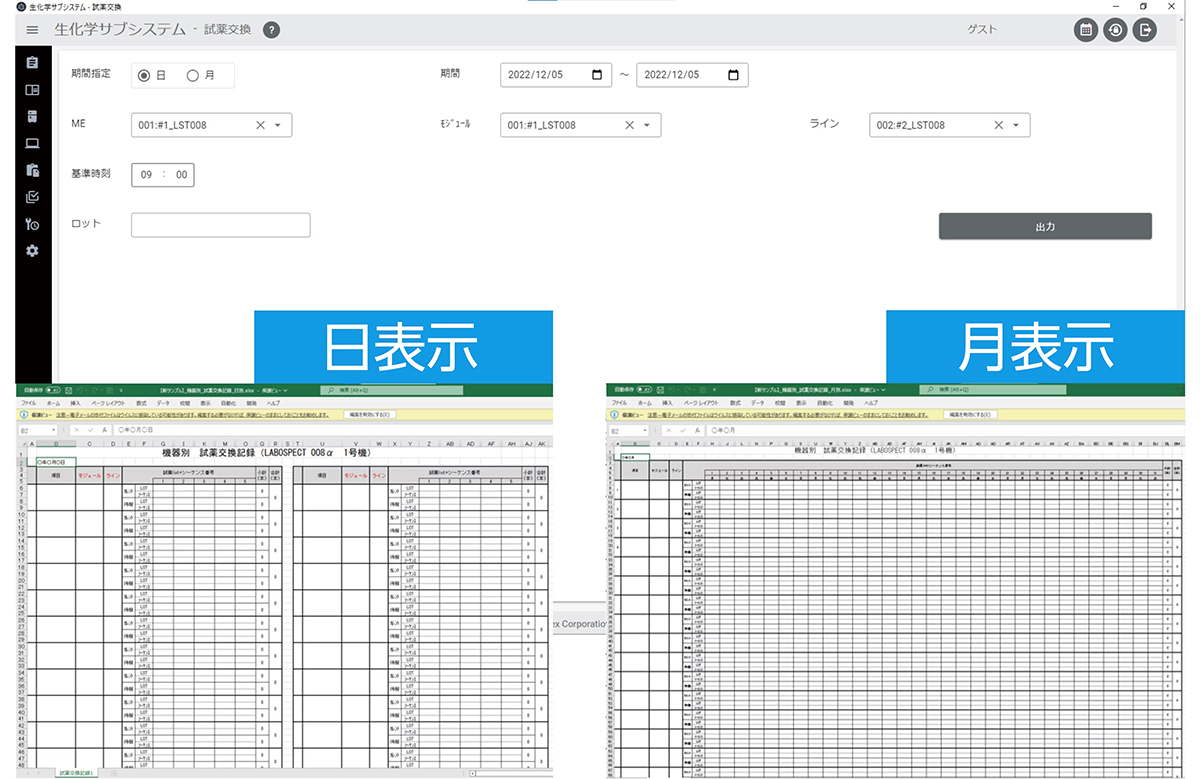The image size is (1200, 779).
Task: Select the 日 (day) radio button
Action: (145, 75)
